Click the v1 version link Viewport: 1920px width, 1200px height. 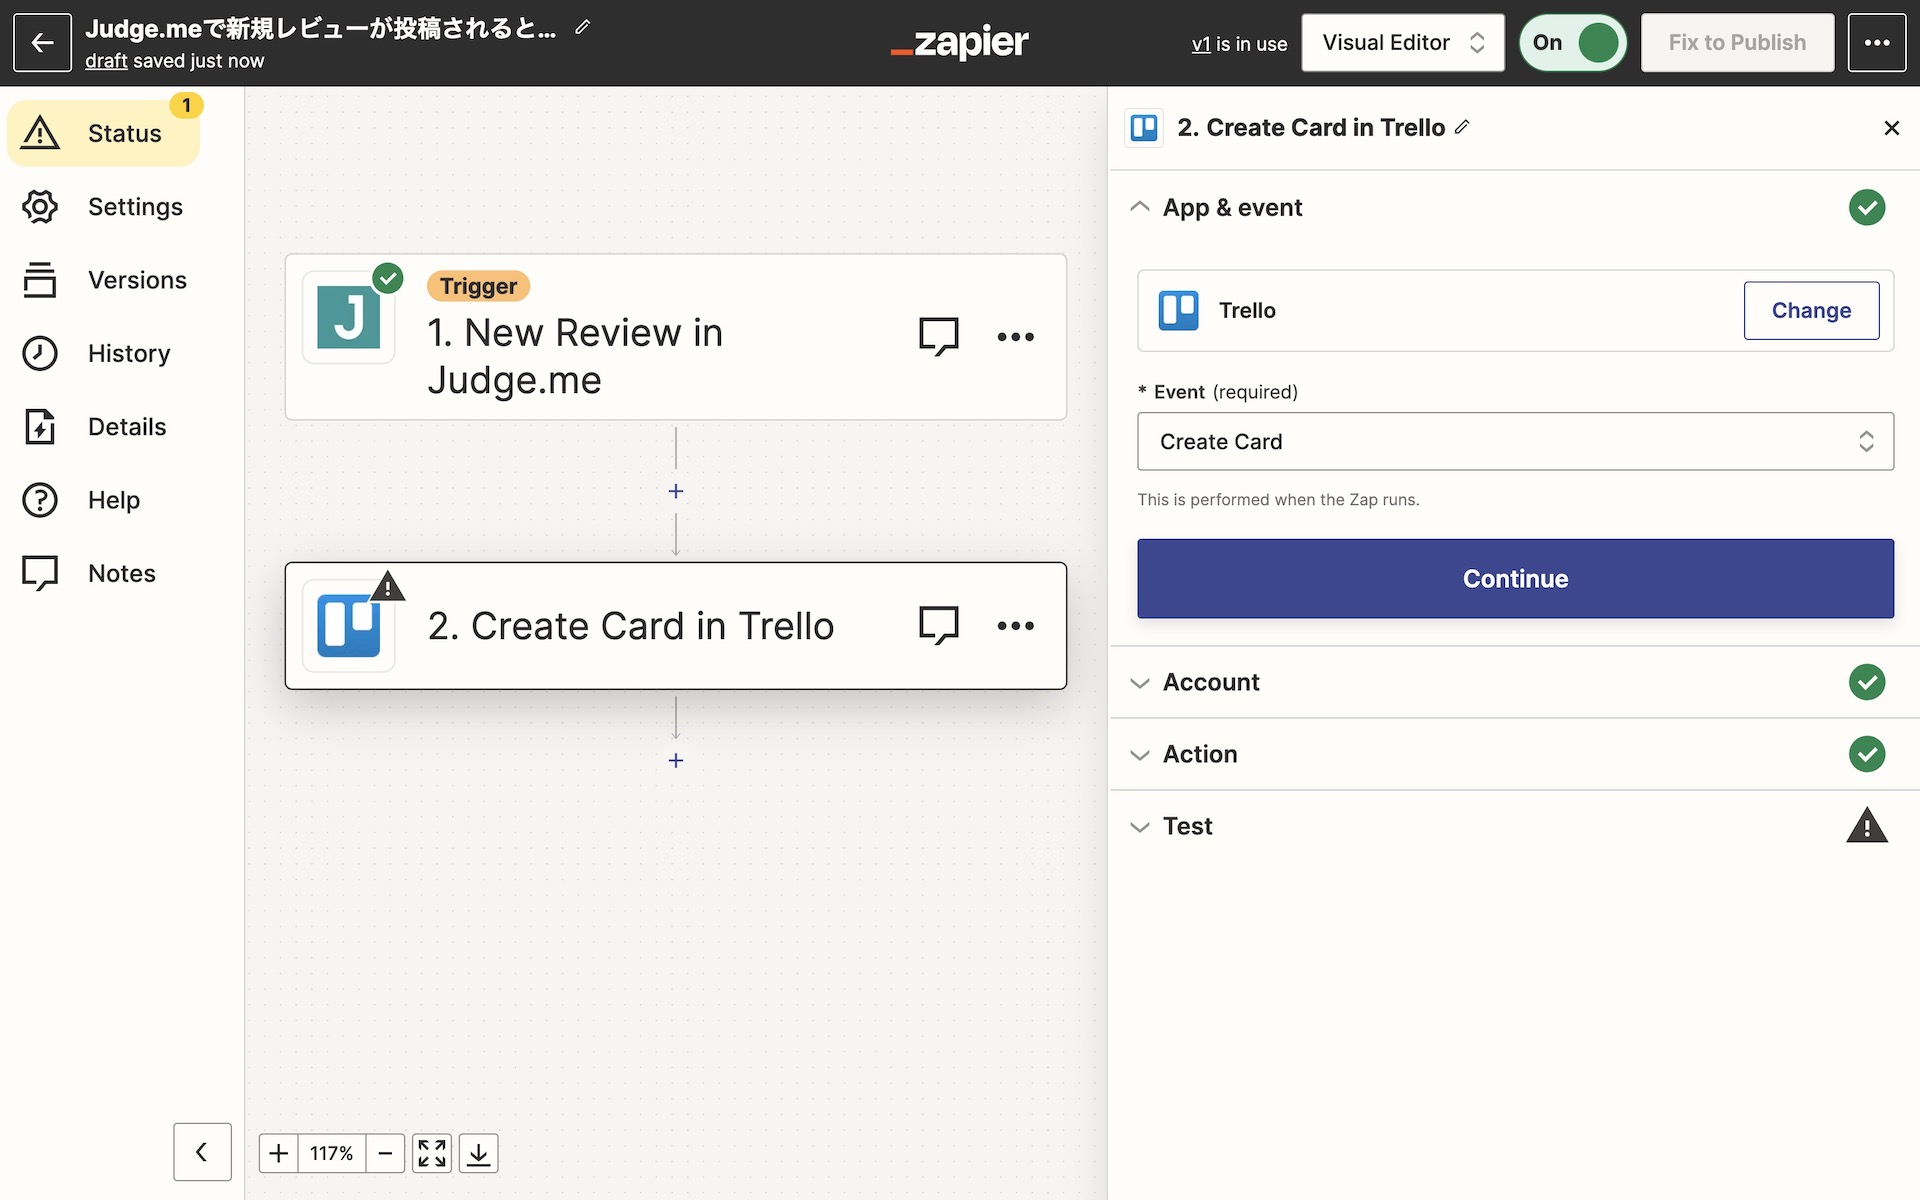[1201, 44]
